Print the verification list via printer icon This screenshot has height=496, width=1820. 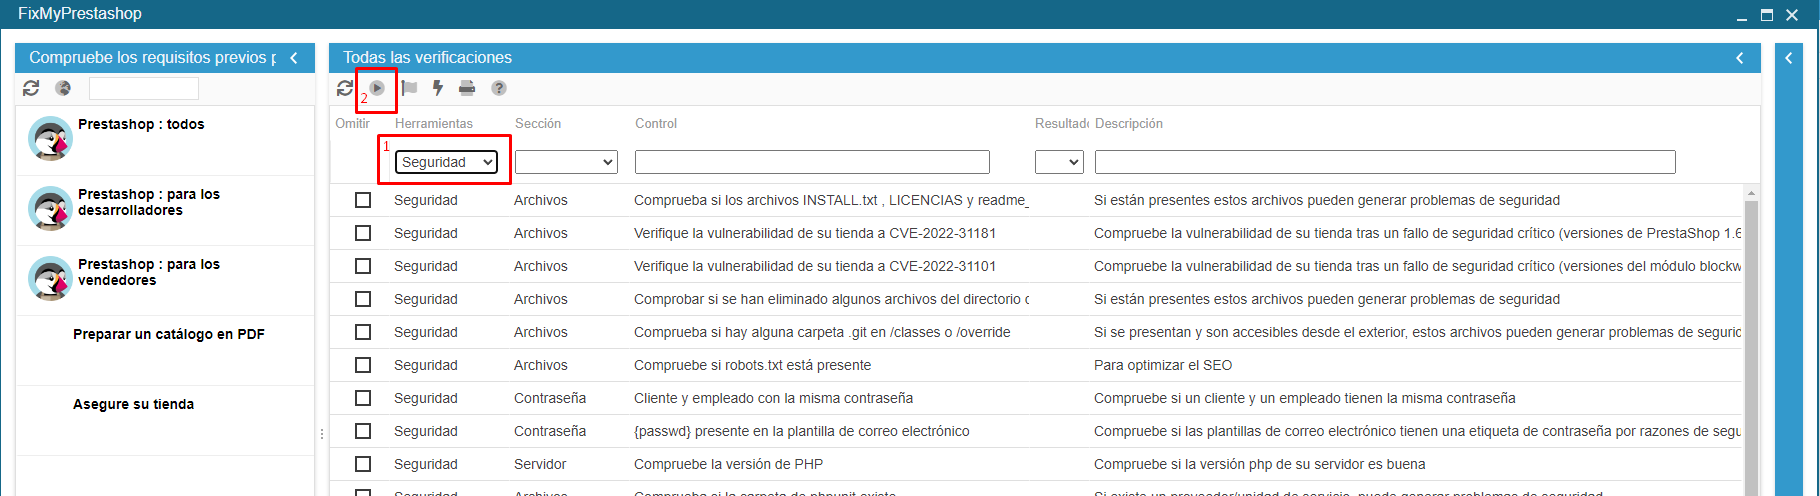[x=467, y=88]
